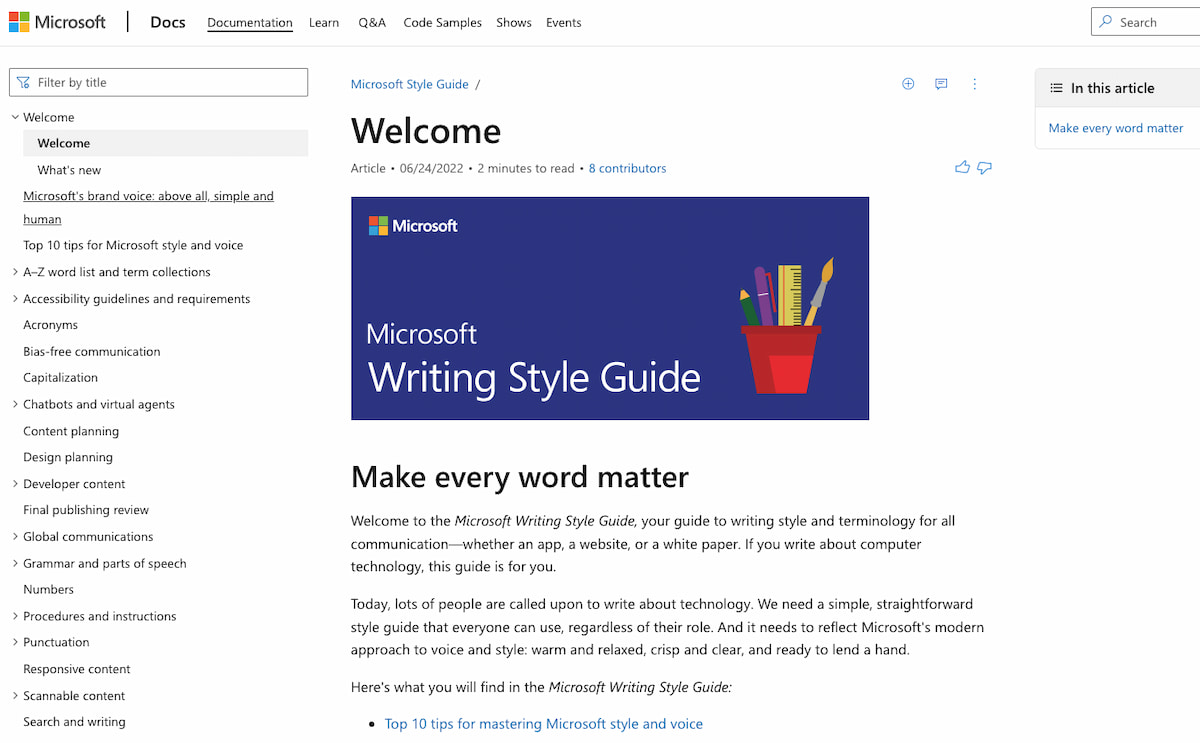1200x743 pixels.
Task: Open the More actions ellipsis menu
Action: click(x=975, y=84)
